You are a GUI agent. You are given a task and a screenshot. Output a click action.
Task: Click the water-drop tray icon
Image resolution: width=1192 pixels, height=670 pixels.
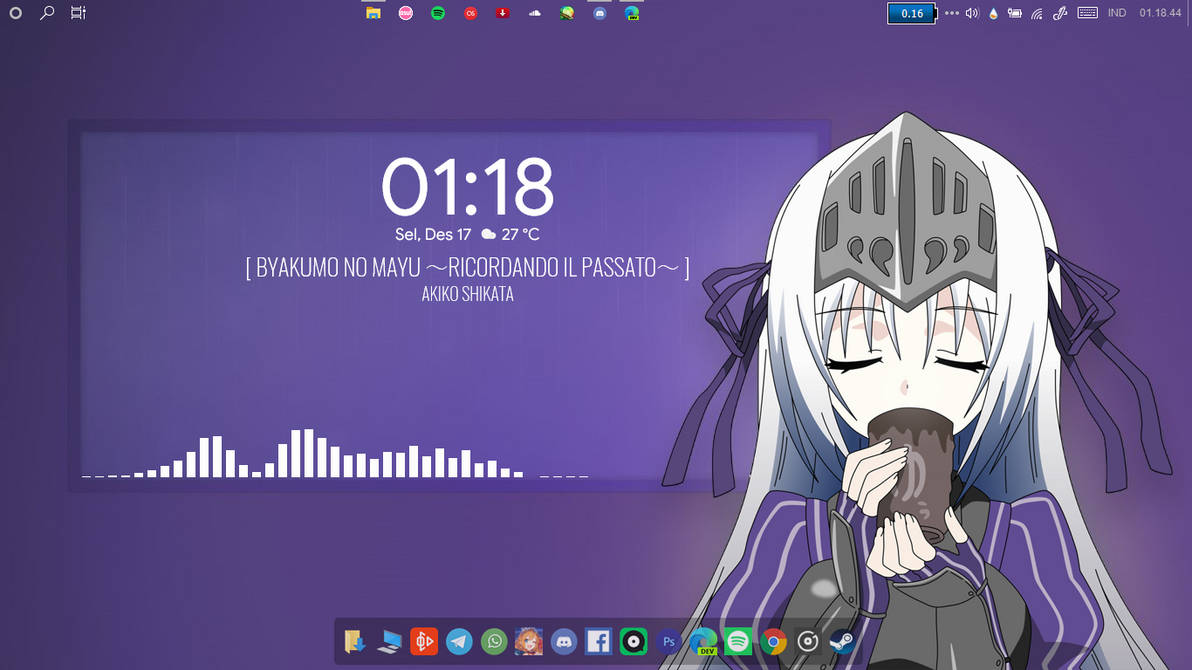pos(994,13)
